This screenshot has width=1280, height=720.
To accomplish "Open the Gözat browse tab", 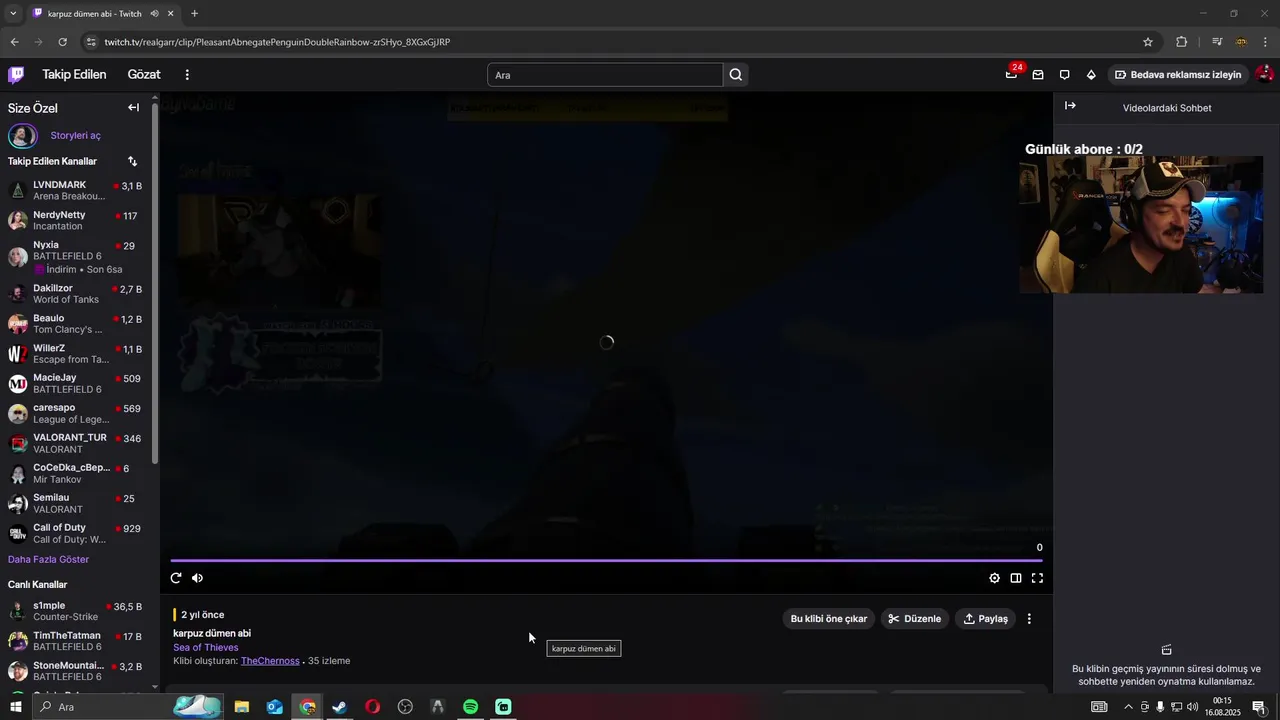I will tap(144, 75).
